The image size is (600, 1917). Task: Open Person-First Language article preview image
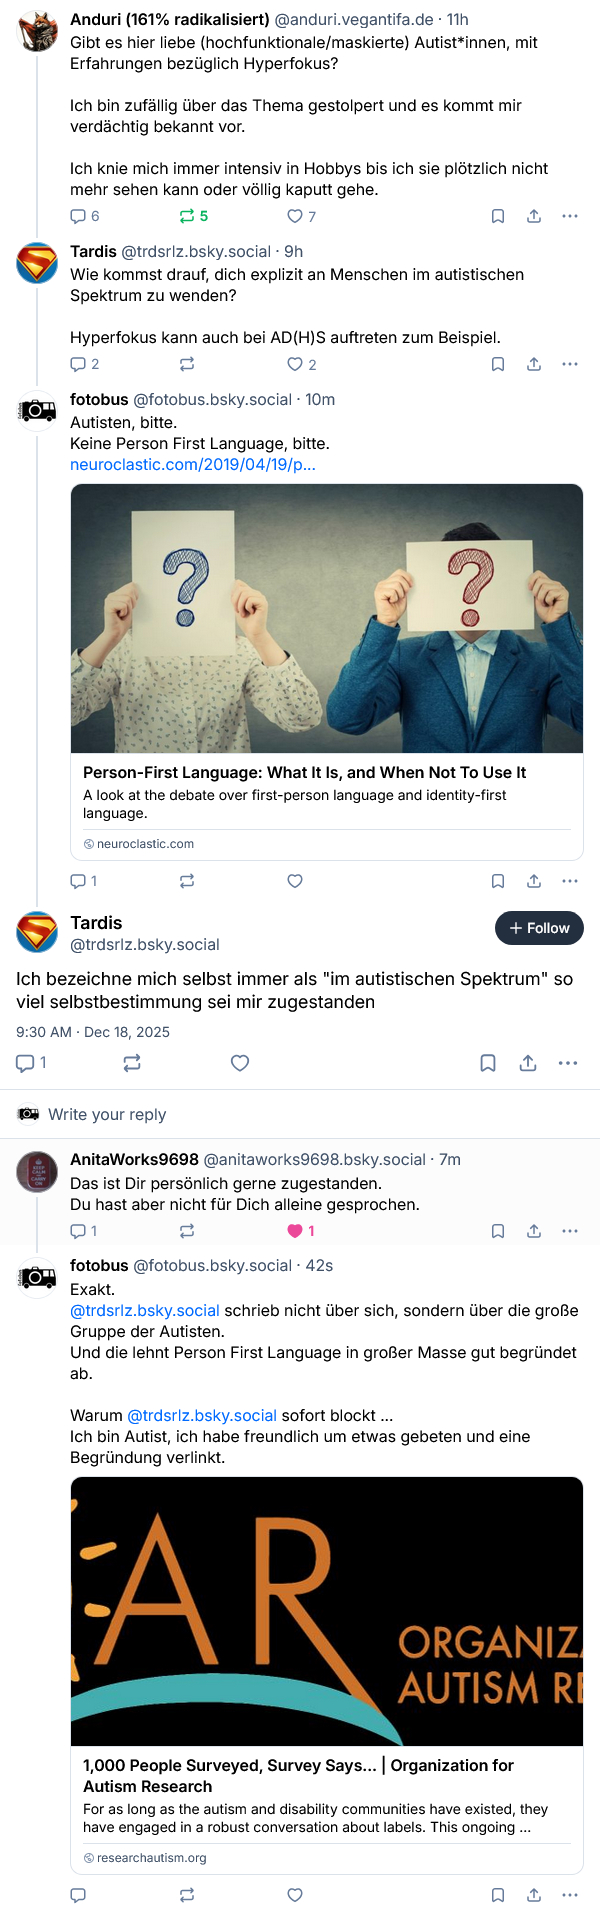(327, 618)
